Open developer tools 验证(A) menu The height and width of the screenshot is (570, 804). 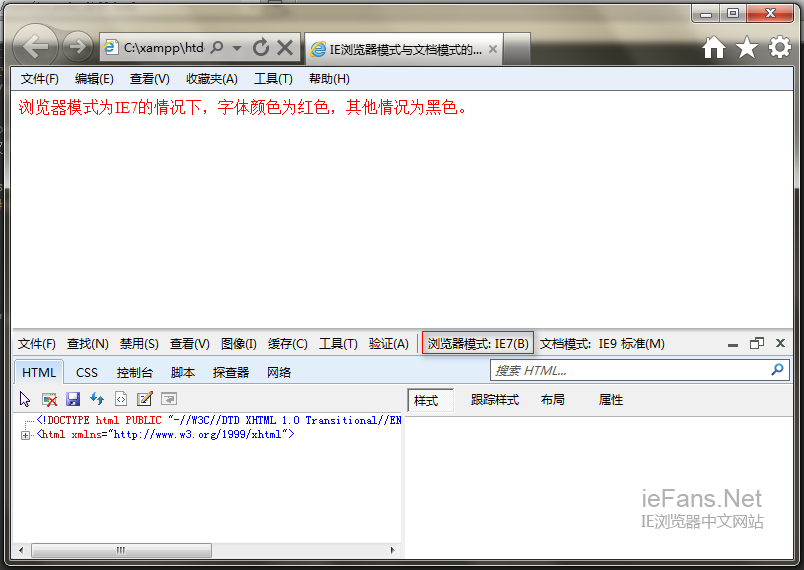coord(388,343)
